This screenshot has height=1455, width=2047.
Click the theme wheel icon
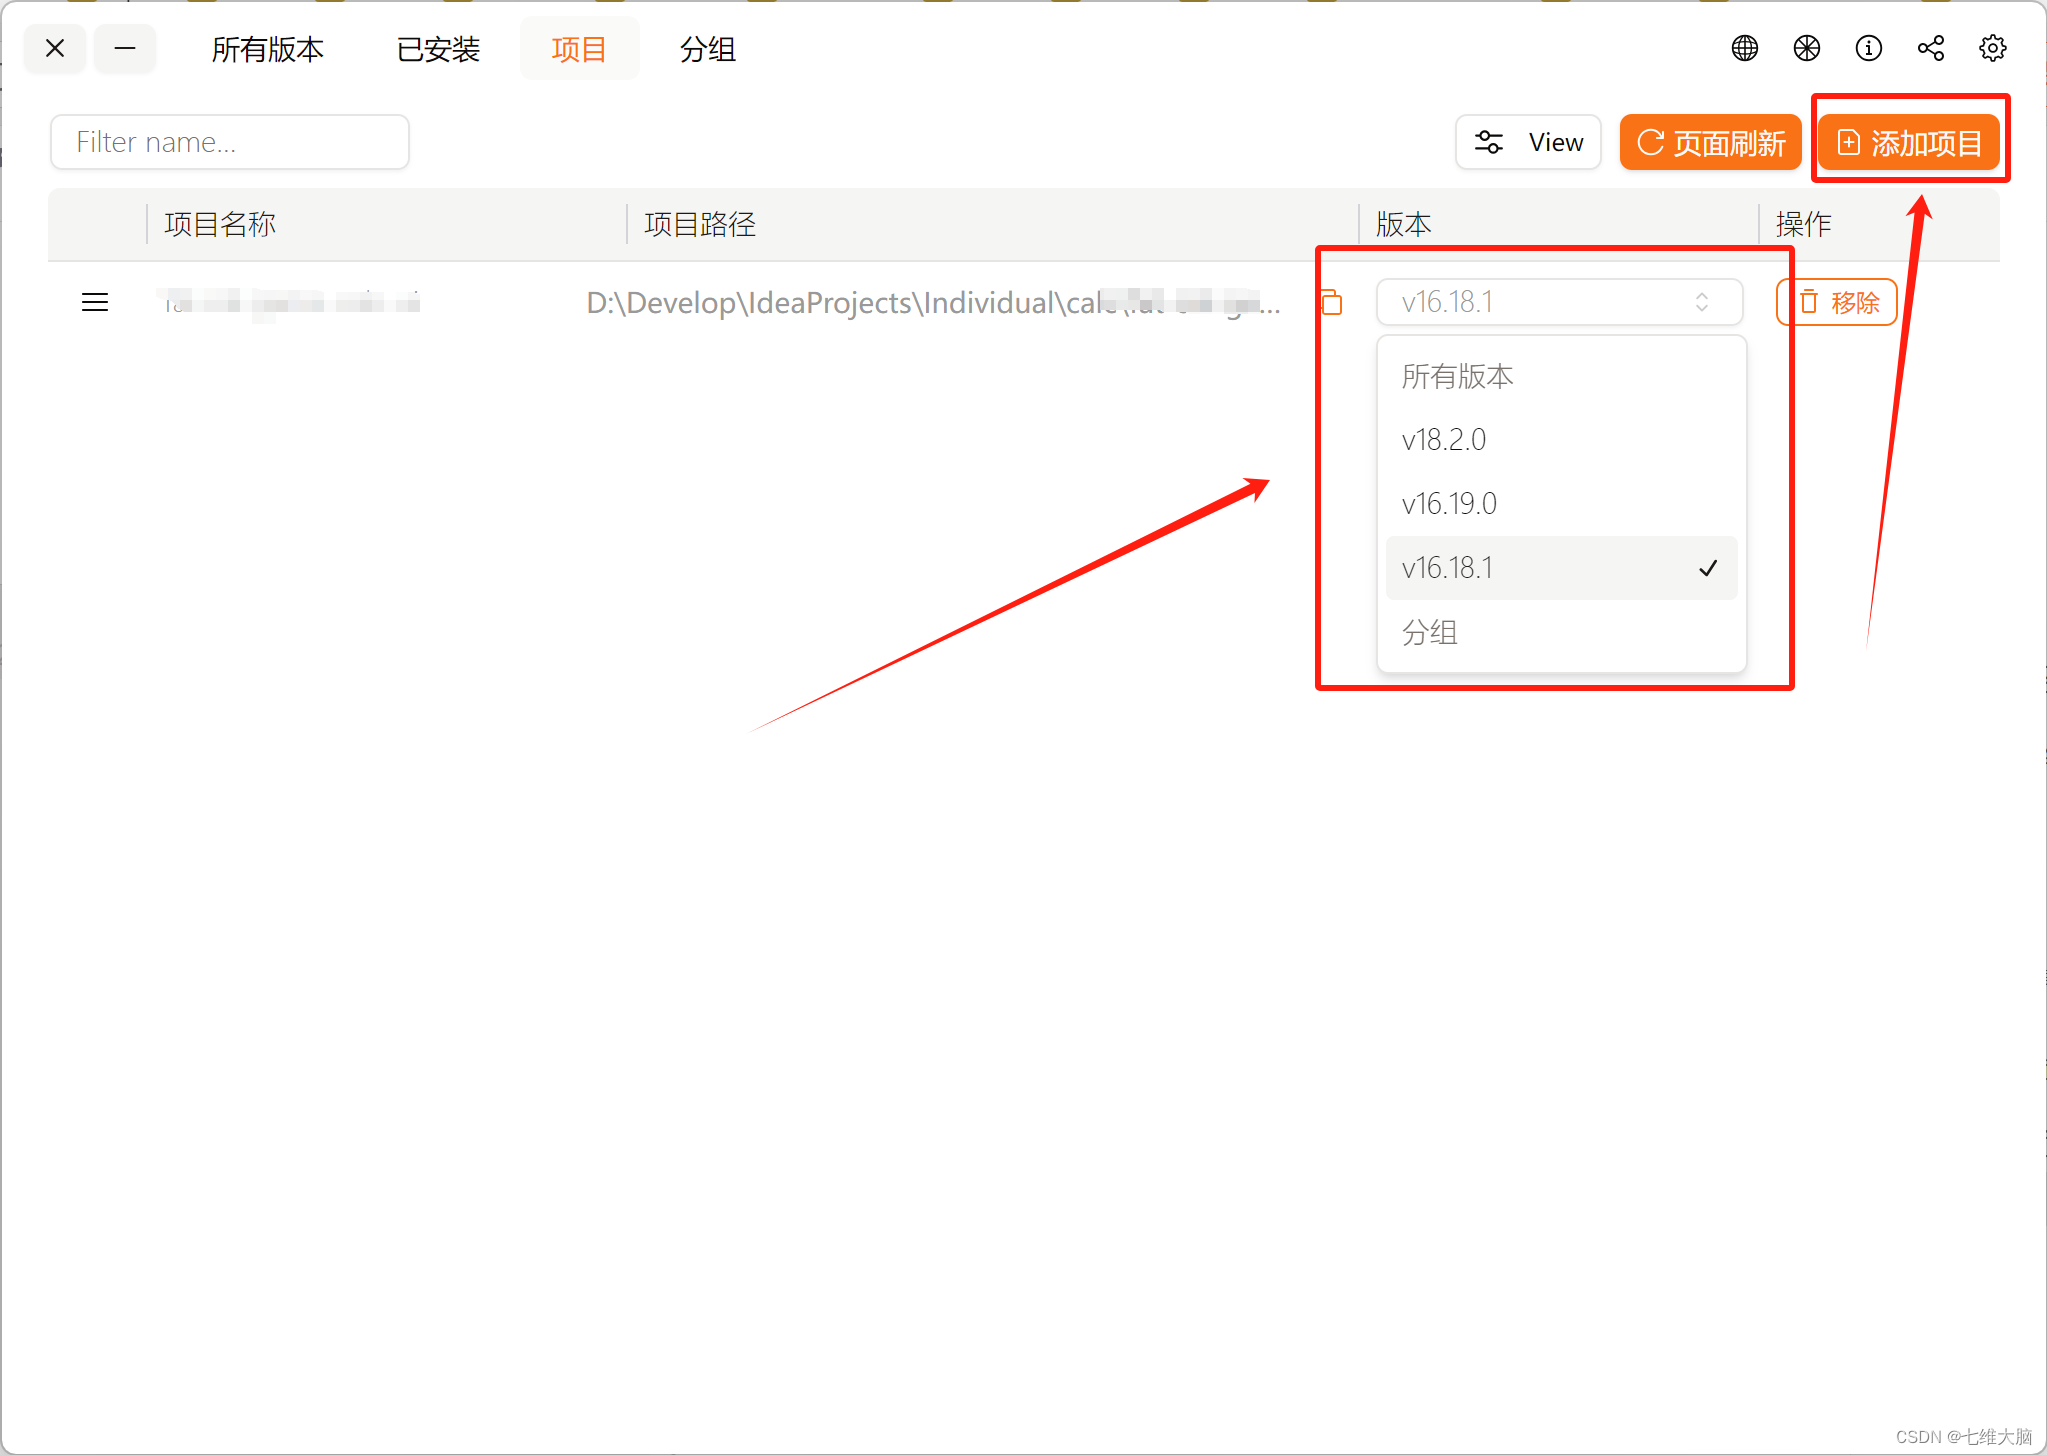(x=1806, y=48)
